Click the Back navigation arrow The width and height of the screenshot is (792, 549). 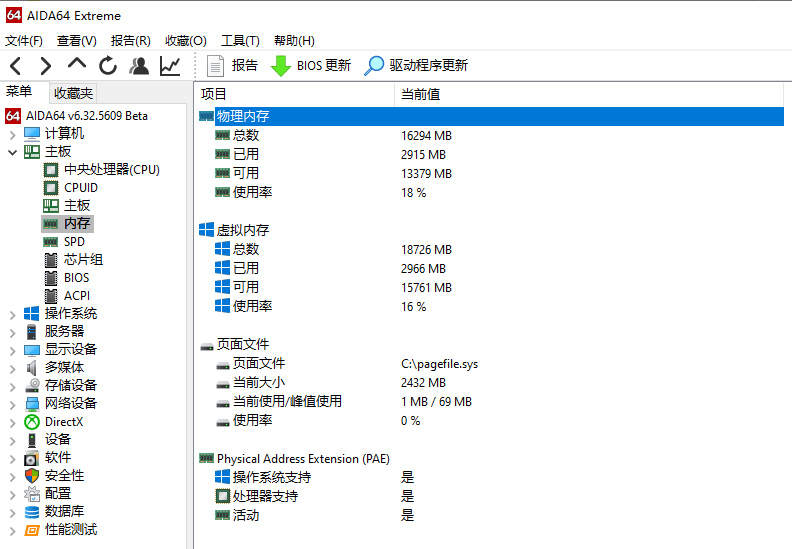[x=16, y=66]
